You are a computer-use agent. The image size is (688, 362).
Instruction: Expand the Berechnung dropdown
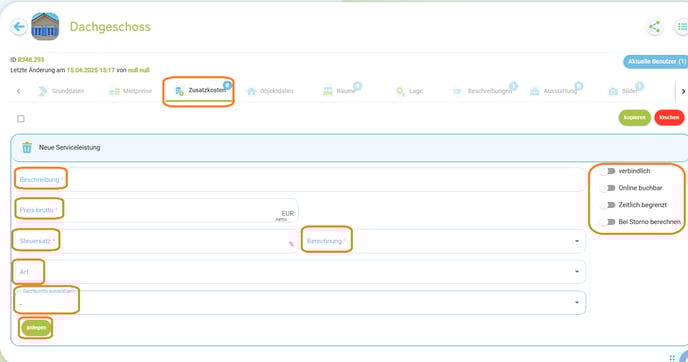443,241
